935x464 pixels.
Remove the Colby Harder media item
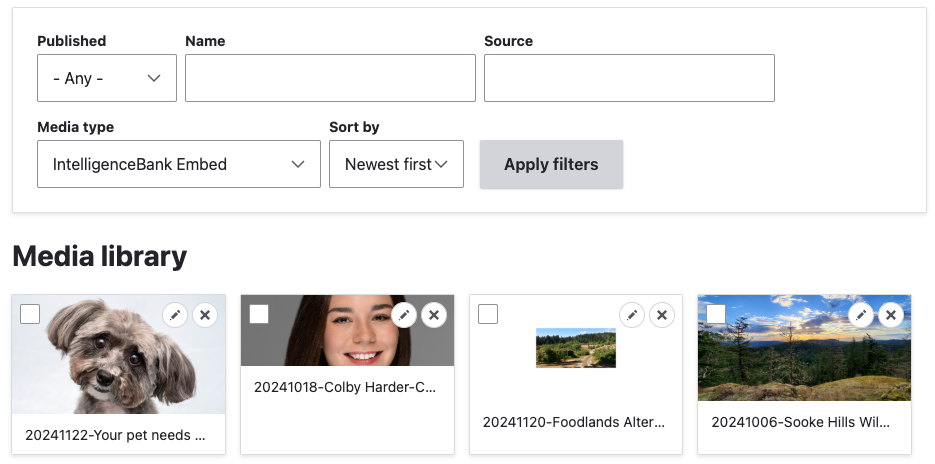tap(434, 315)
